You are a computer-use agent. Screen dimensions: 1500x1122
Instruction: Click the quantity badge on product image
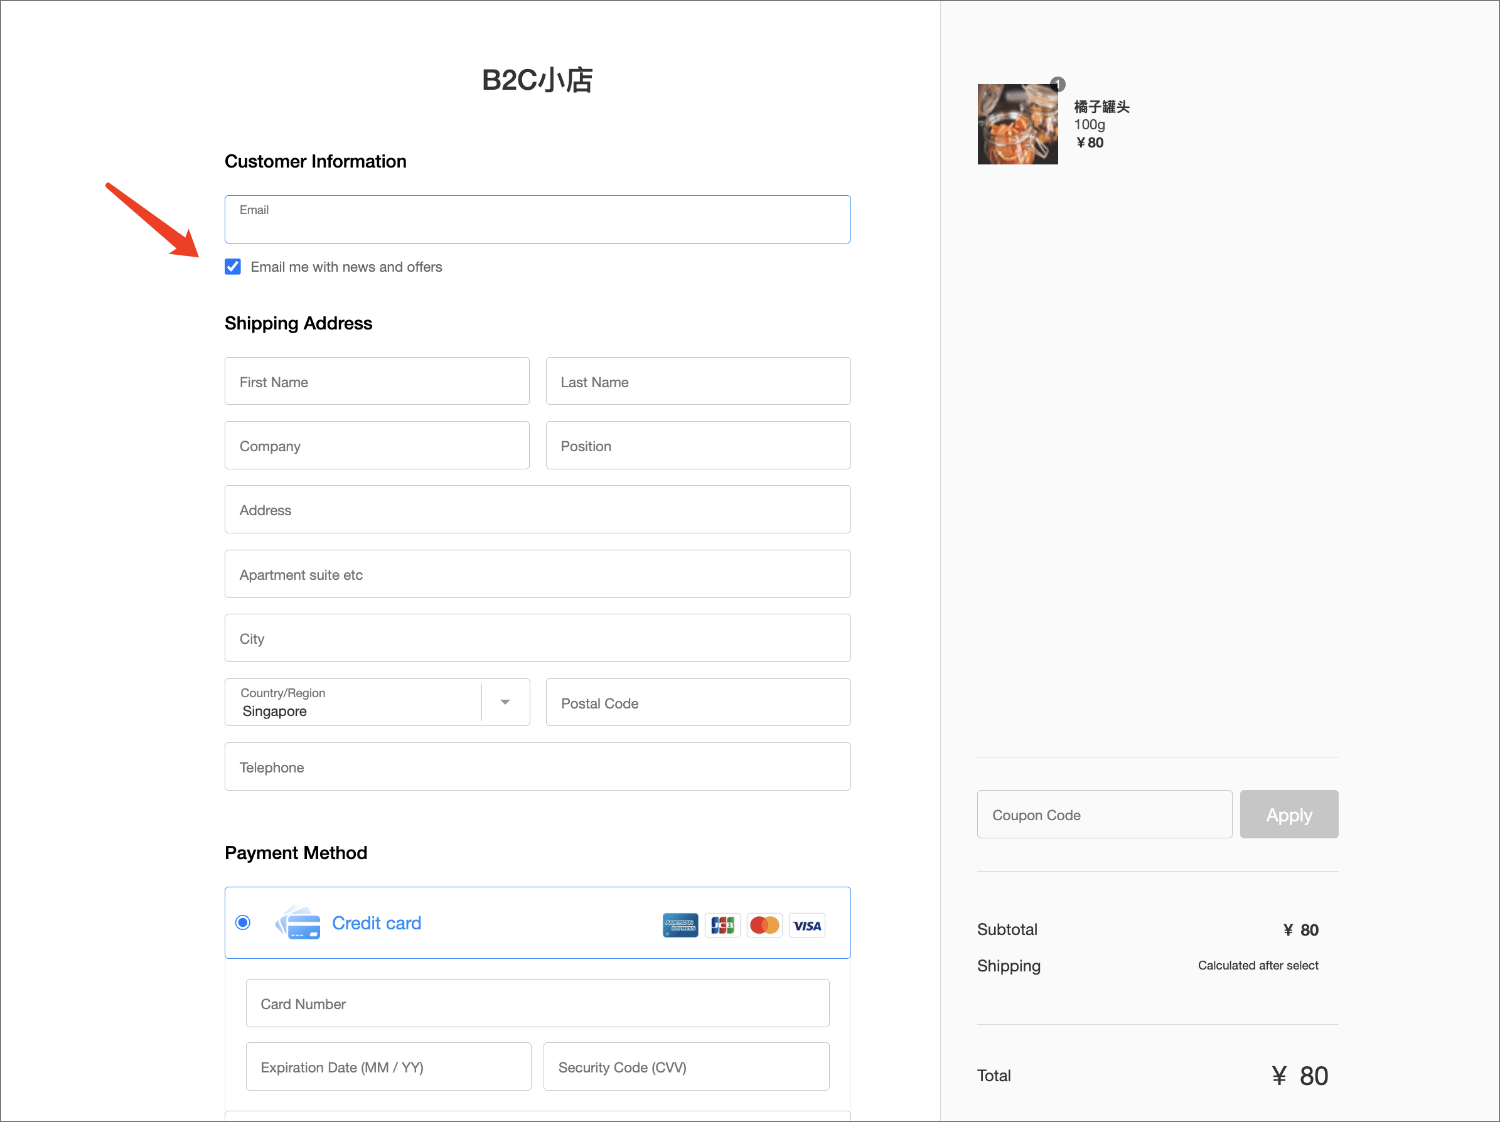pos(1058,85)
